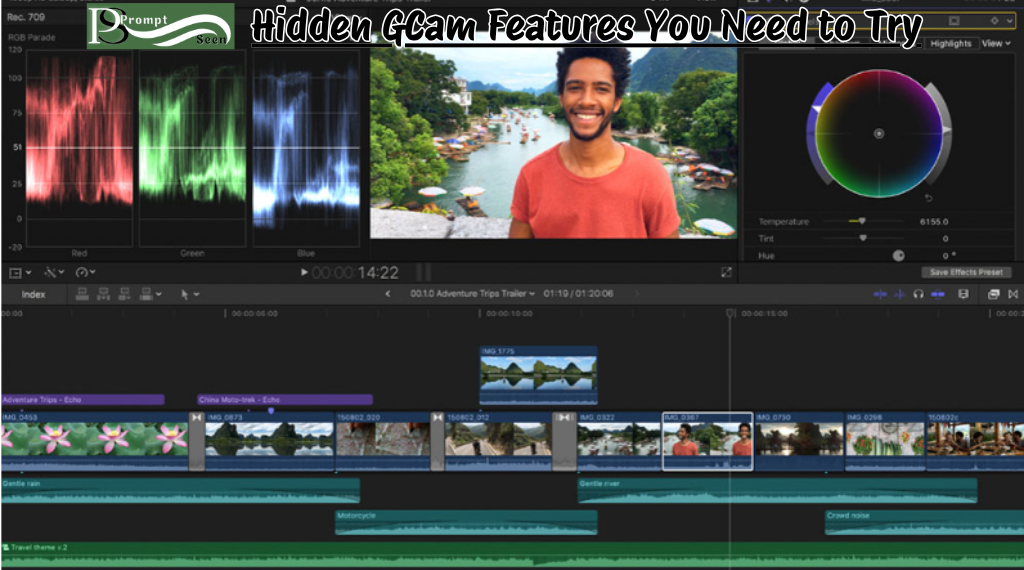Screen dimensions: 1024x570
Task: Select the China Moto-trek - Echo title clip
Action: coord(285,400)
